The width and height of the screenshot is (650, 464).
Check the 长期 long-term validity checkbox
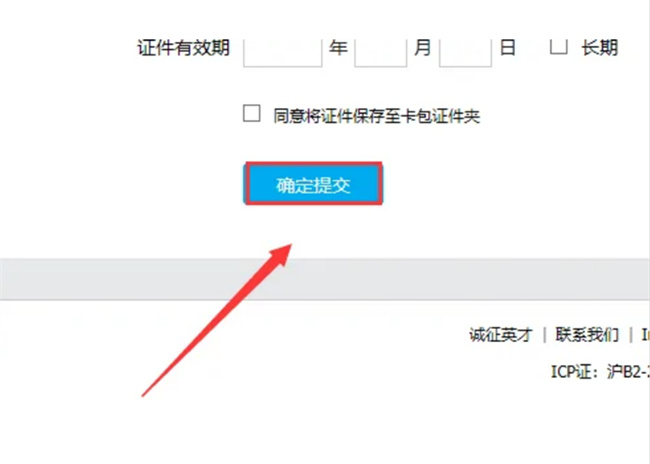[x=558, y=46]
